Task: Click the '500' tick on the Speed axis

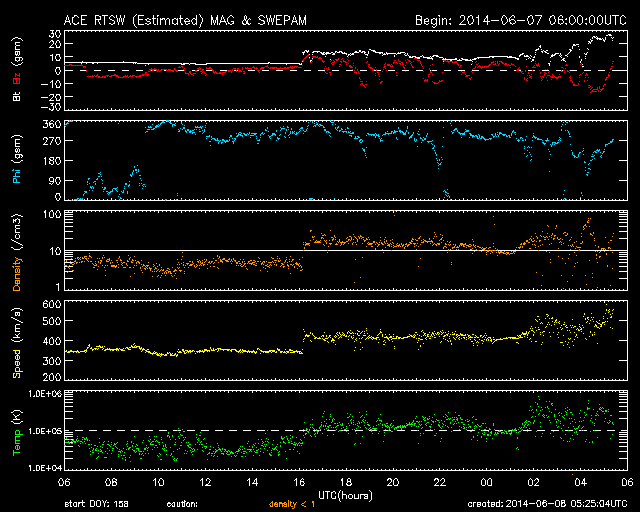Action: point(52,321)
